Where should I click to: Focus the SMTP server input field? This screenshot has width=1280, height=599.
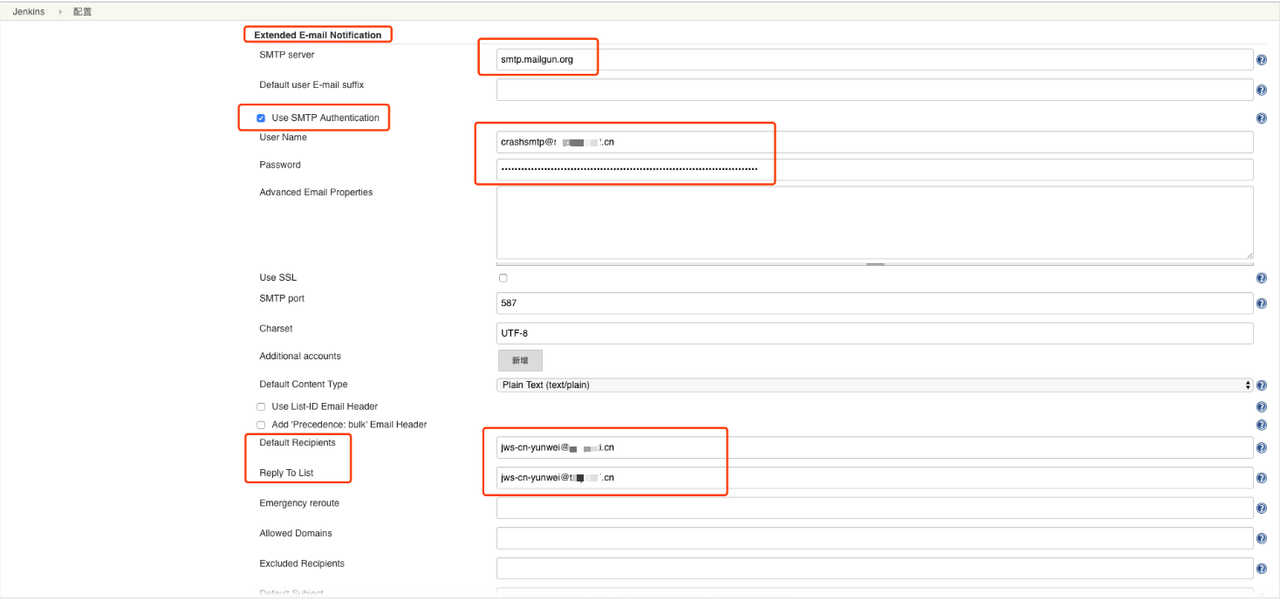pyautogui.click(x=875, y=60)
